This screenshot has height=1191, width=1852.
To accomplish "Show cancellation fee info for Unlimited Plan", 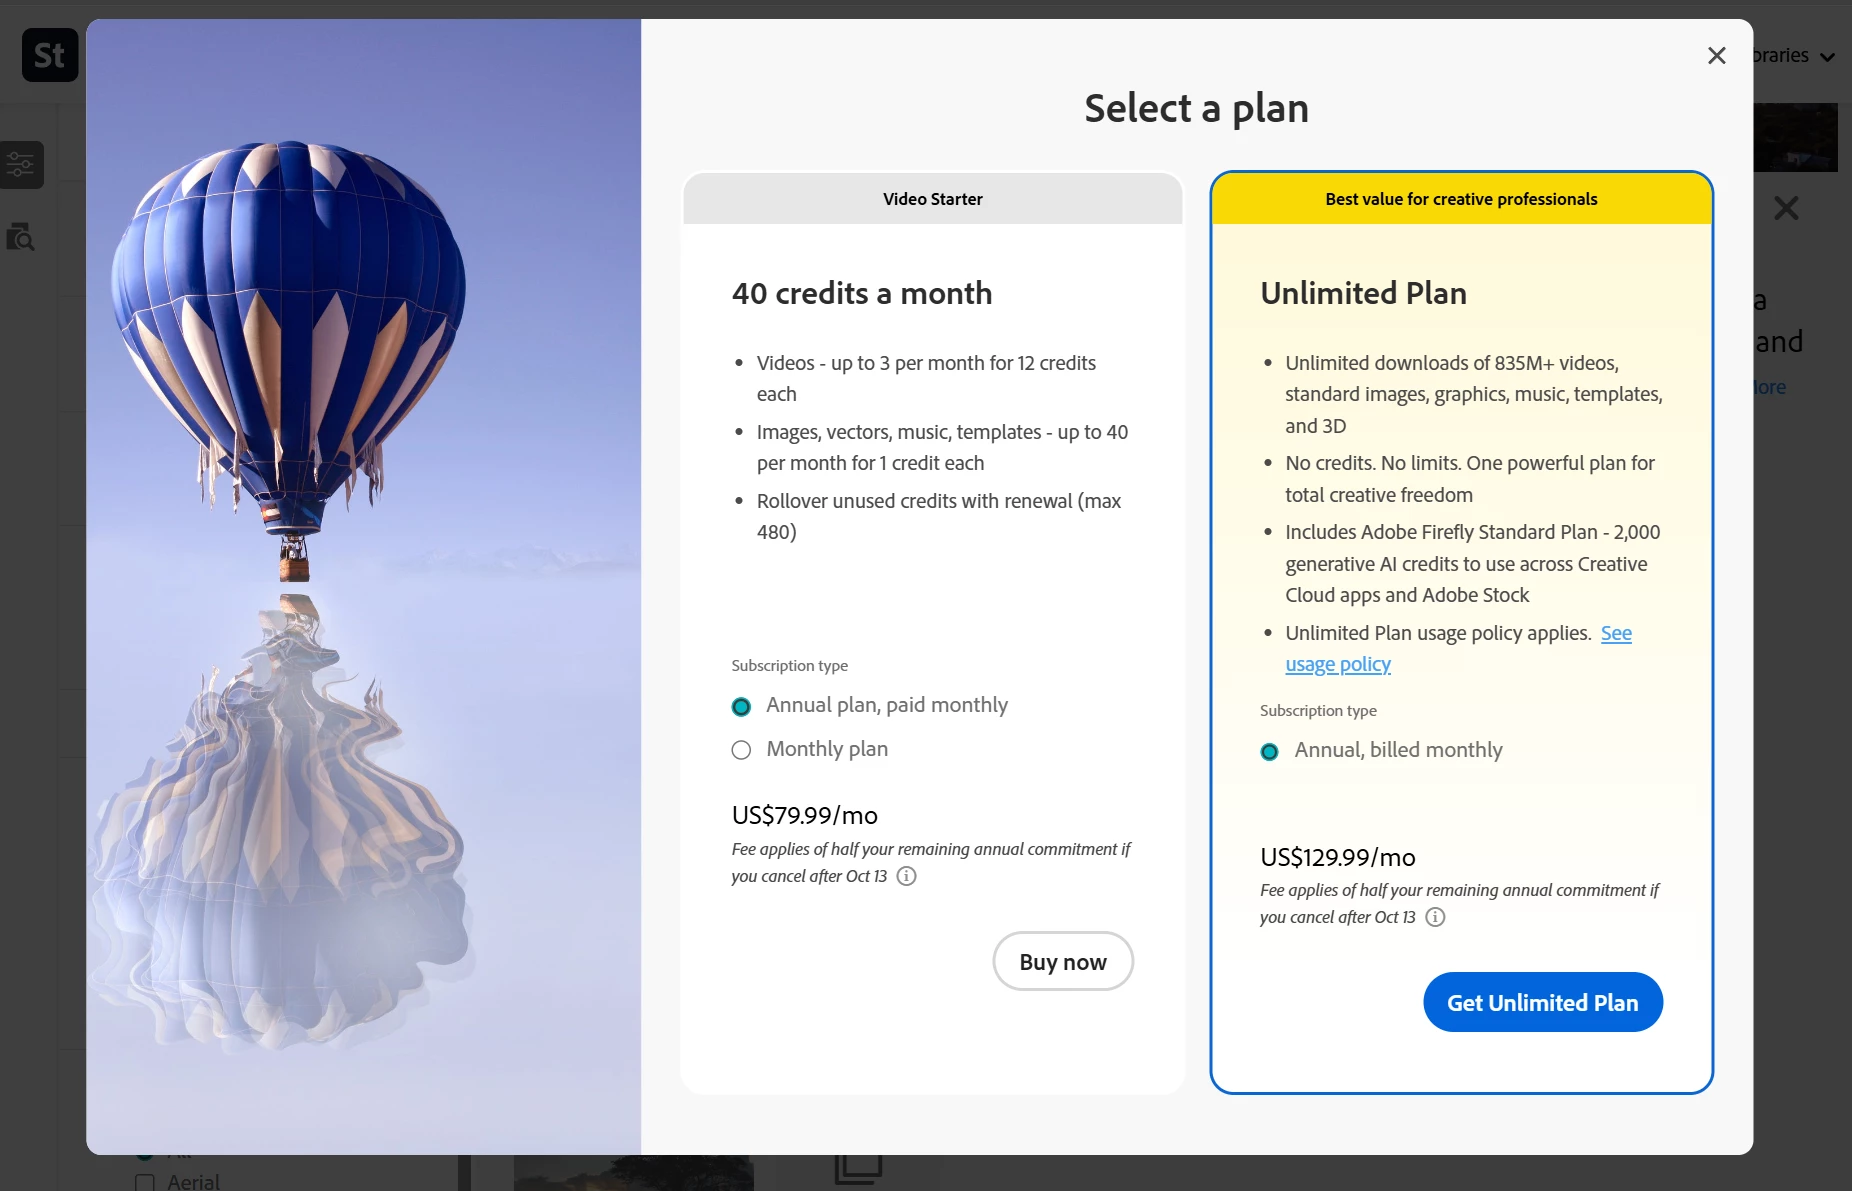I will pos(1435,917).
